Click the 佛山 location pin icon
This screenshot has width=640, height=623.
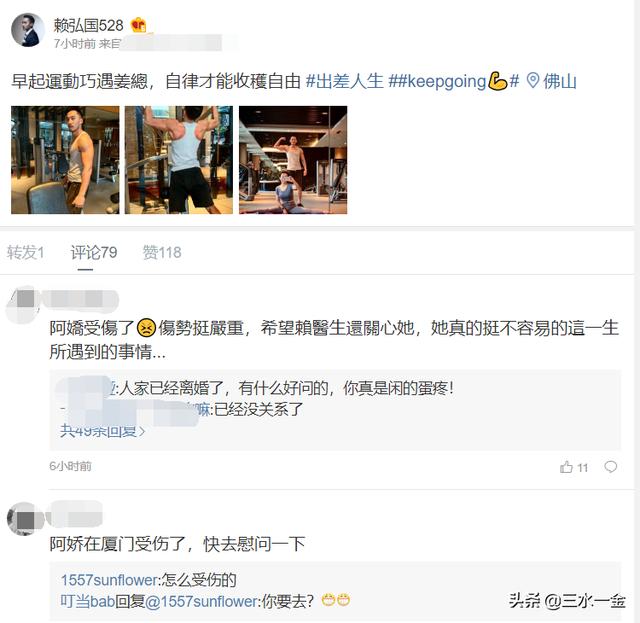(x=533, y=80)
